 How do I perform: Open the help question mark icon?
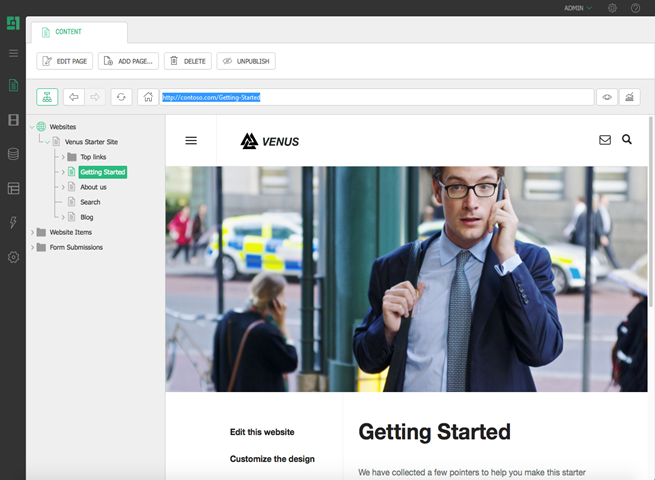[x=635, y=8]
